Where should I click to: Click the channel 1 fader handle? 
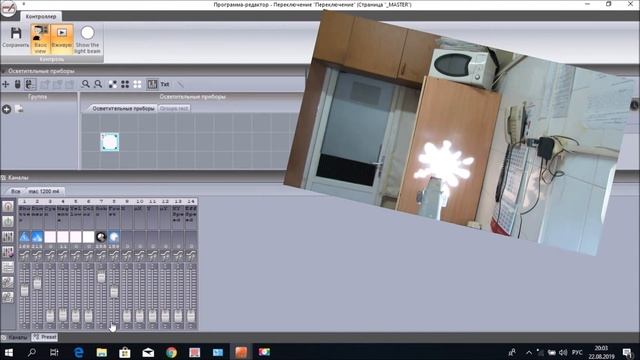pos(24,290)
